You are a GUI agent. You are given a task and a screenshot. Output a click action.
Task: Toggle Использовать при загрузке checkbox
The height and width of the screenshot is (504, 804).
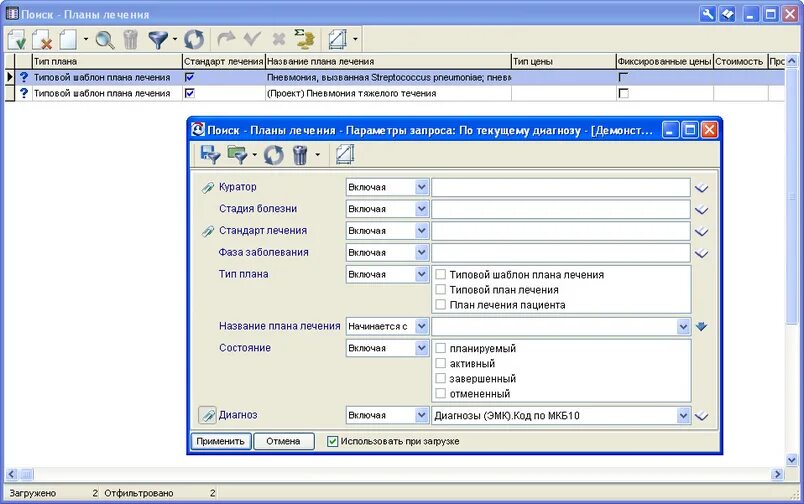click(x=332, y=441)
